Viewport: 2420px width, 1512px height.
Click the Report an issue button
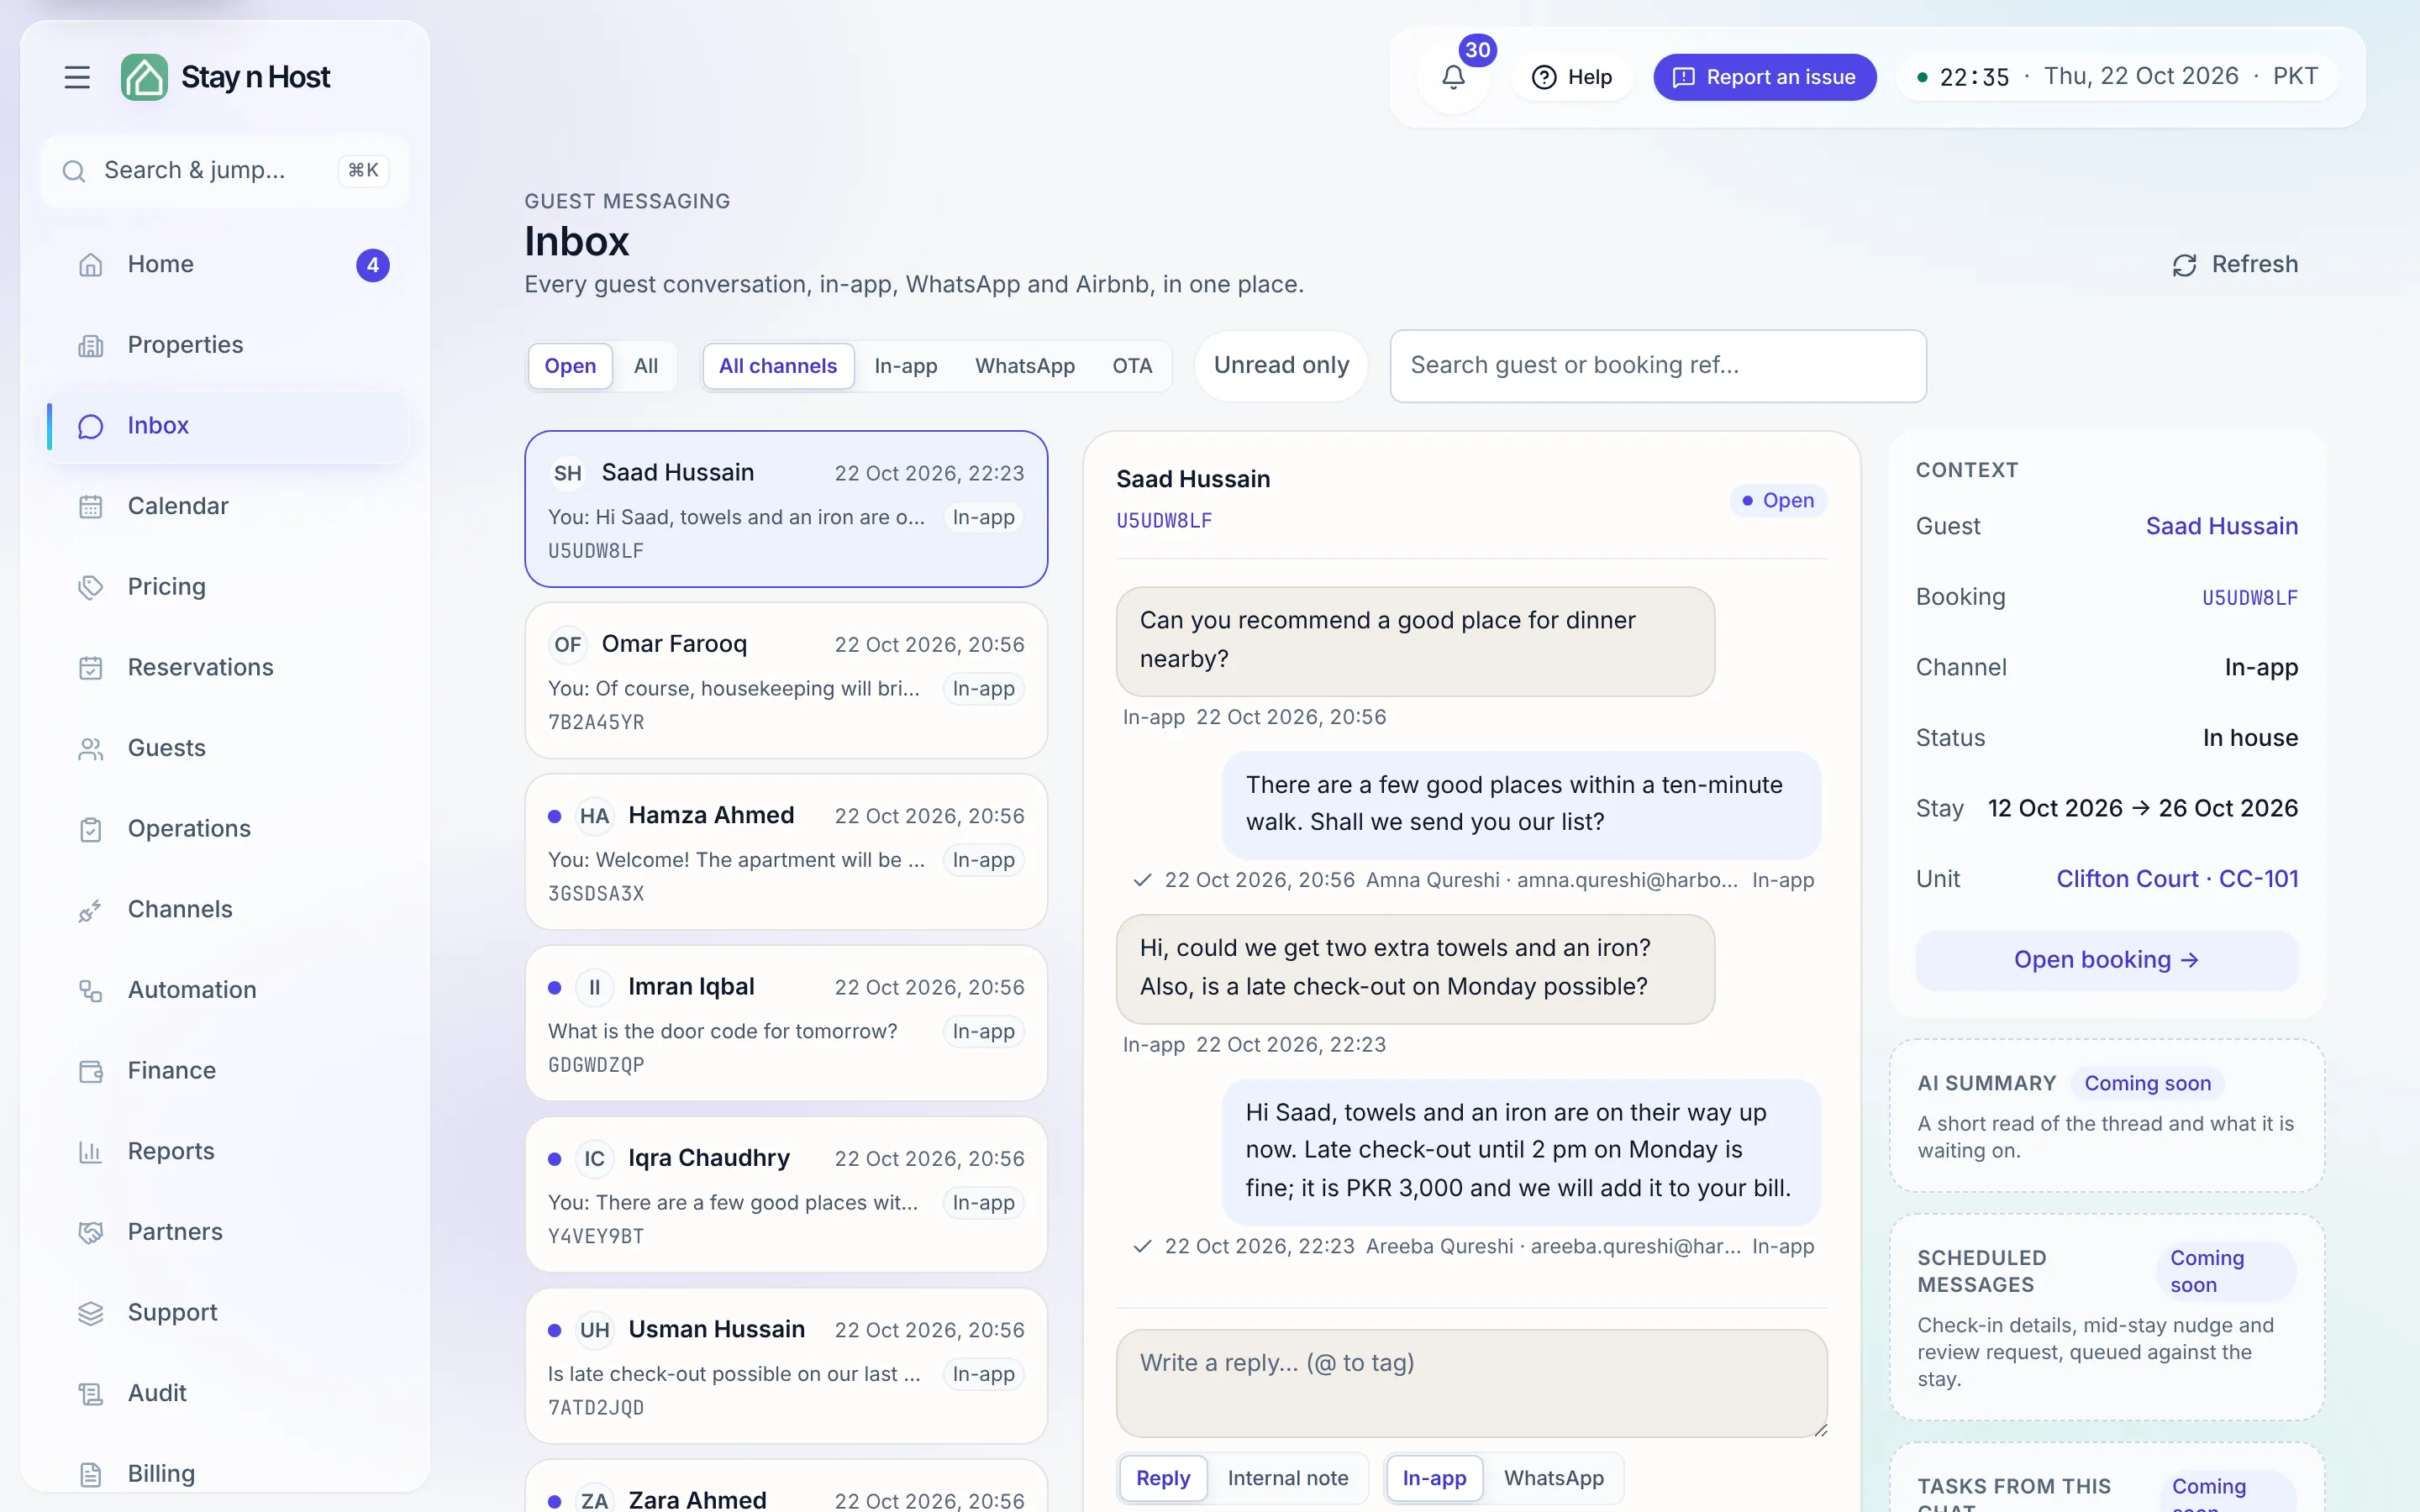point(1765,77)
